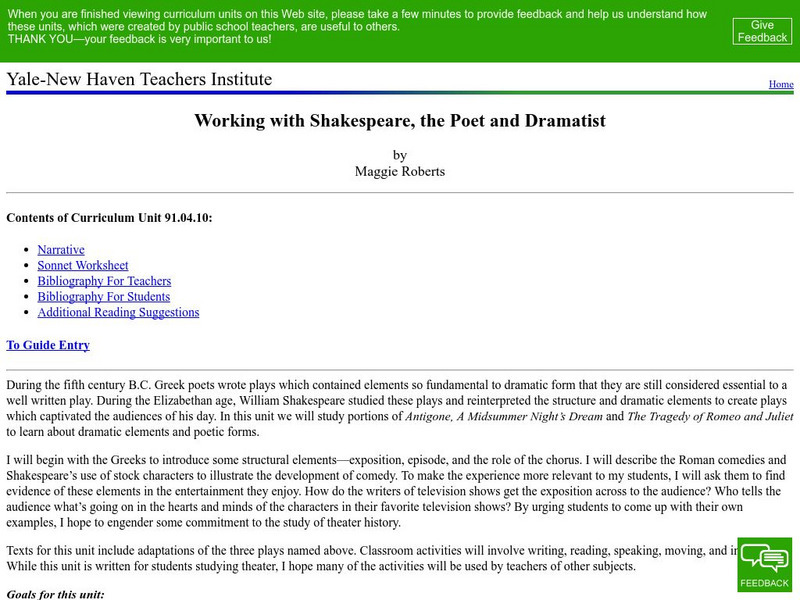Screen dimensions: 800x600
Task: Open the Narrative link
Action: tap(61, 250)
